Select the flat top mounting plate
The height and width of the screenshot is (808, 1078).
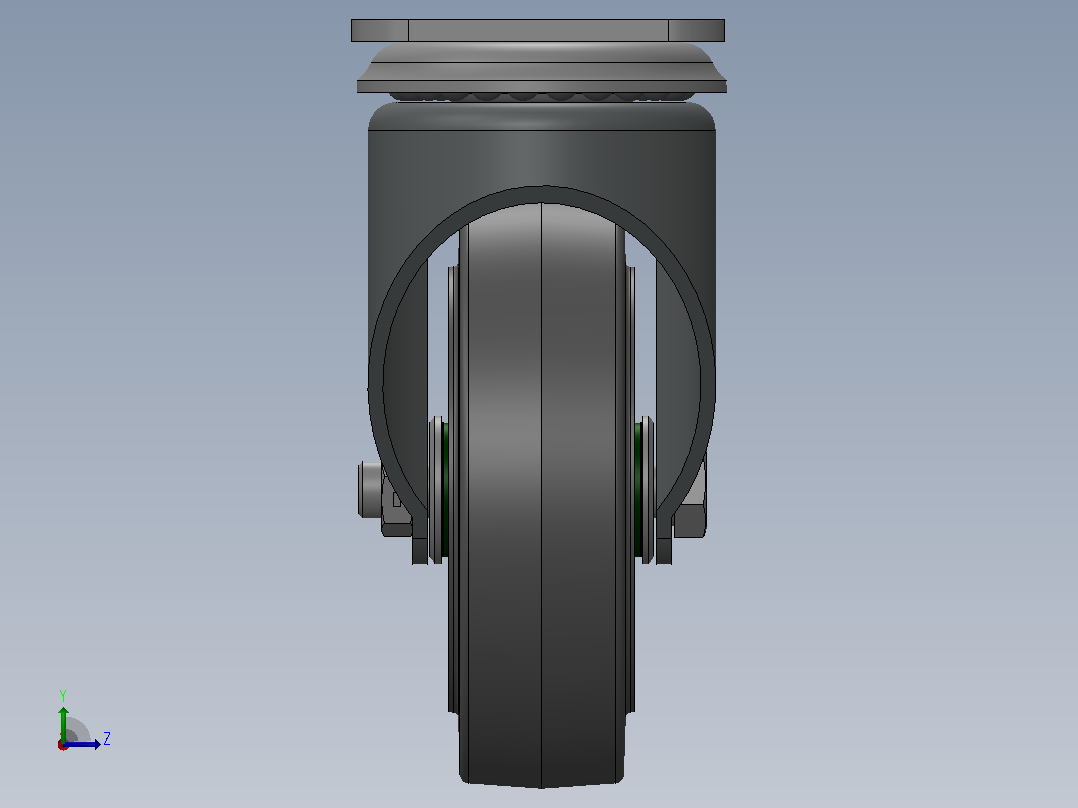[538, 30]
